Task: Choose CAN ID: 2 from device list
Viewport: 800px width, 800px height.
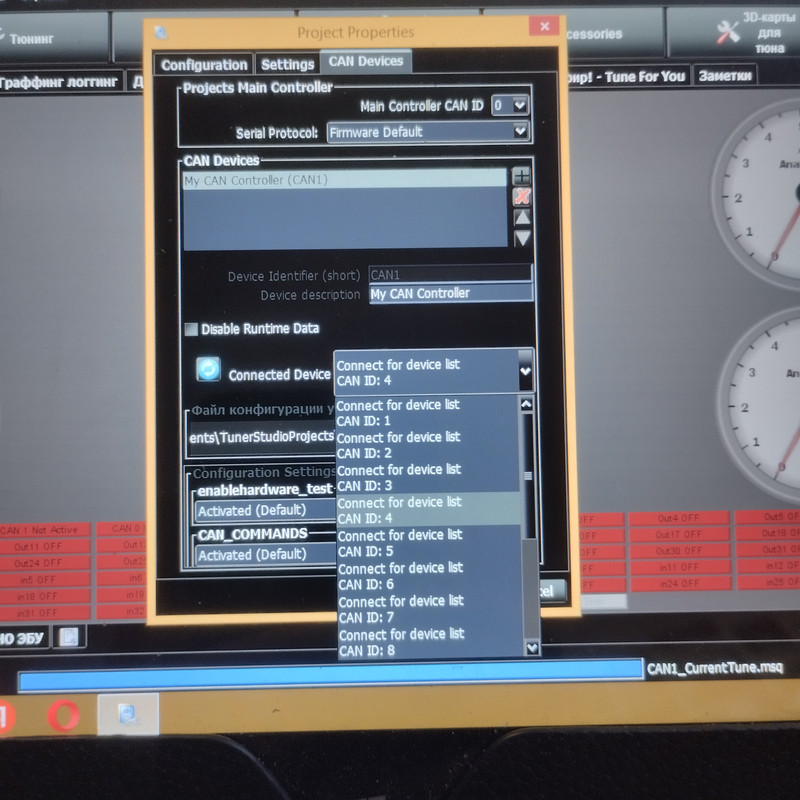Action: point(428,445)
